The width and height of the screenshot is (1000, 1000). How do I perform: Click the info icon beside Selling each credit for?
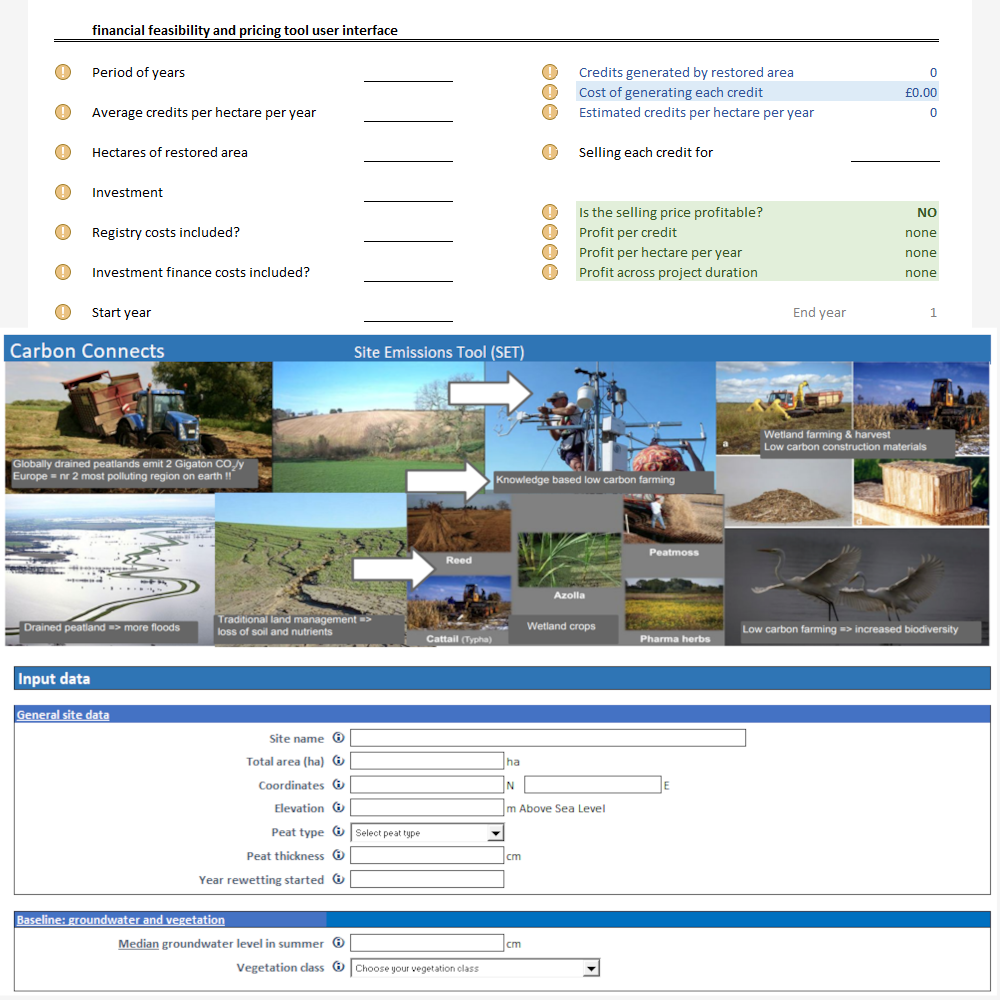coord(550,152)
